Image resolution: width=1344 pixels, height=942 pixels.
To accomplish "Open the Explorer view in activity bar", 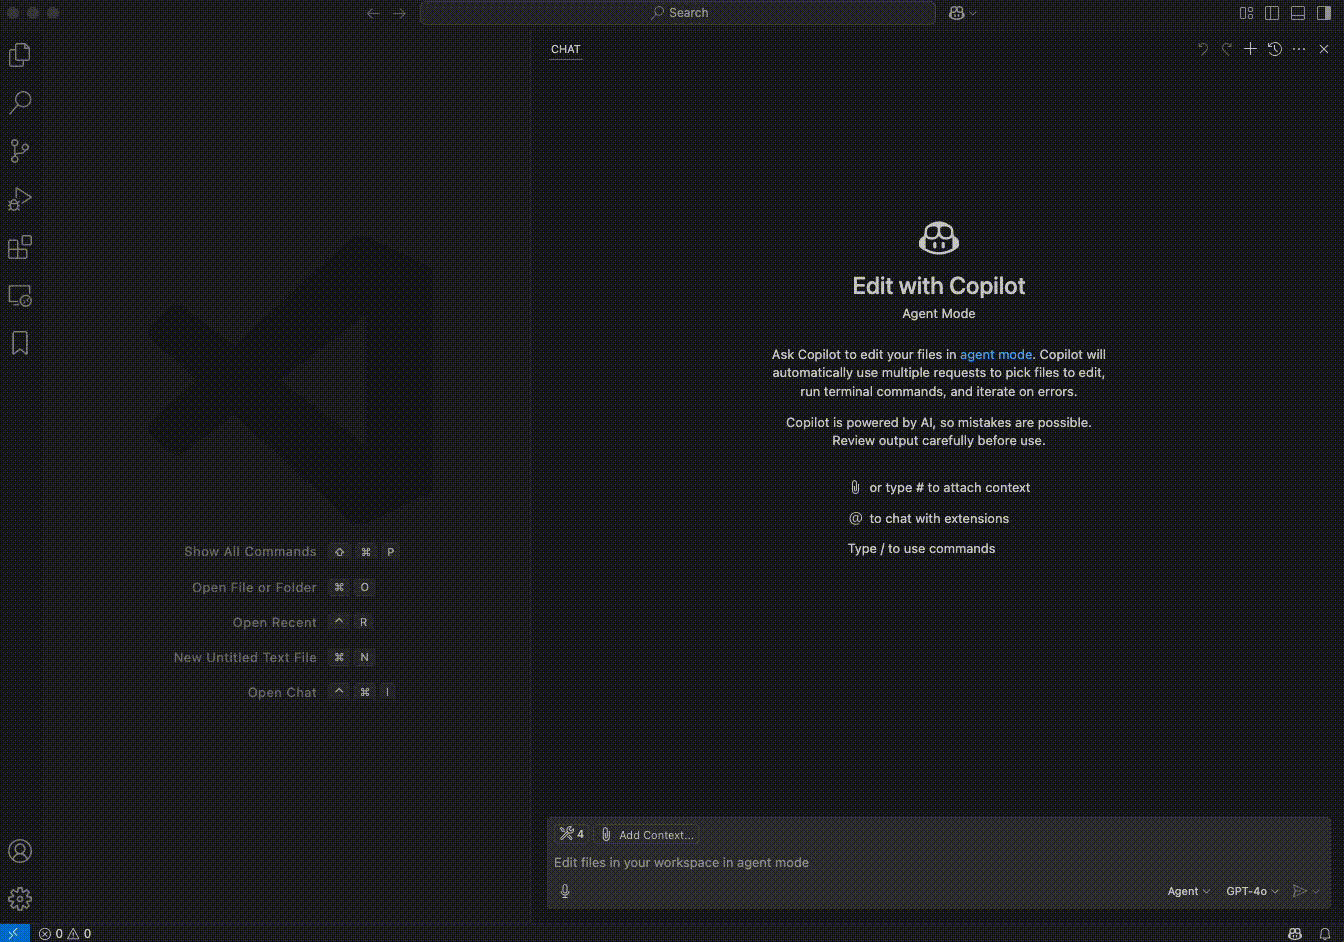I will [x=20, y=55].
